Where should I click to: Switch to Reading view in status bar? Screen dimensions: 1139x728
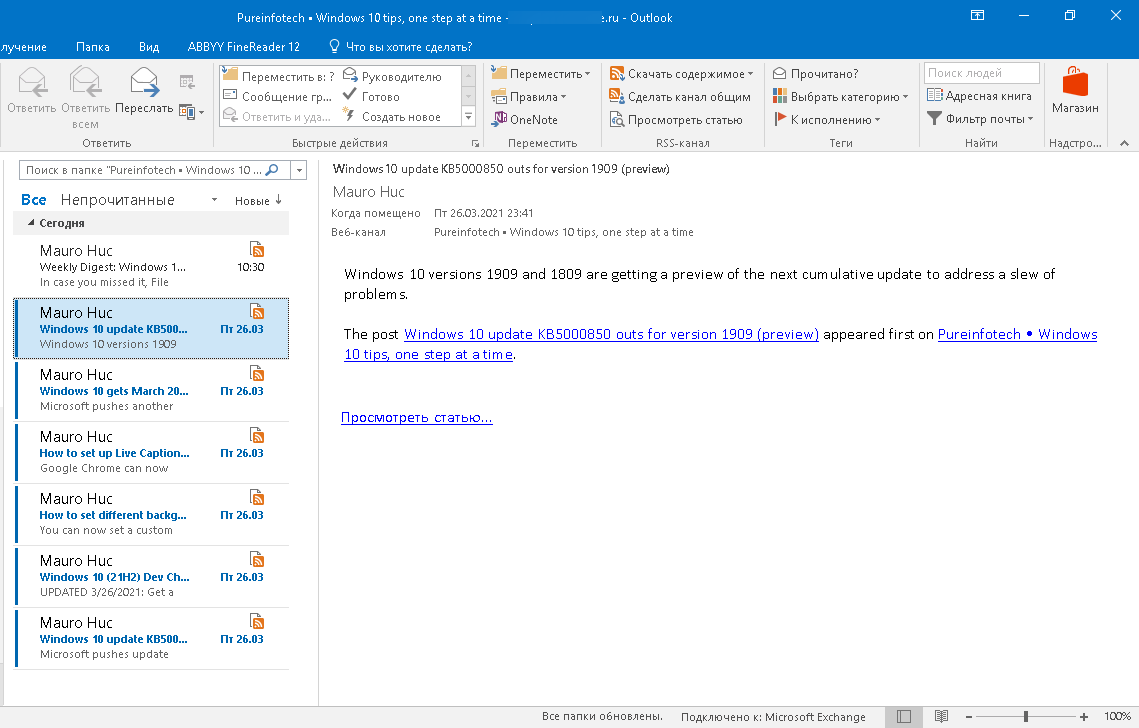tap(941, 716)
